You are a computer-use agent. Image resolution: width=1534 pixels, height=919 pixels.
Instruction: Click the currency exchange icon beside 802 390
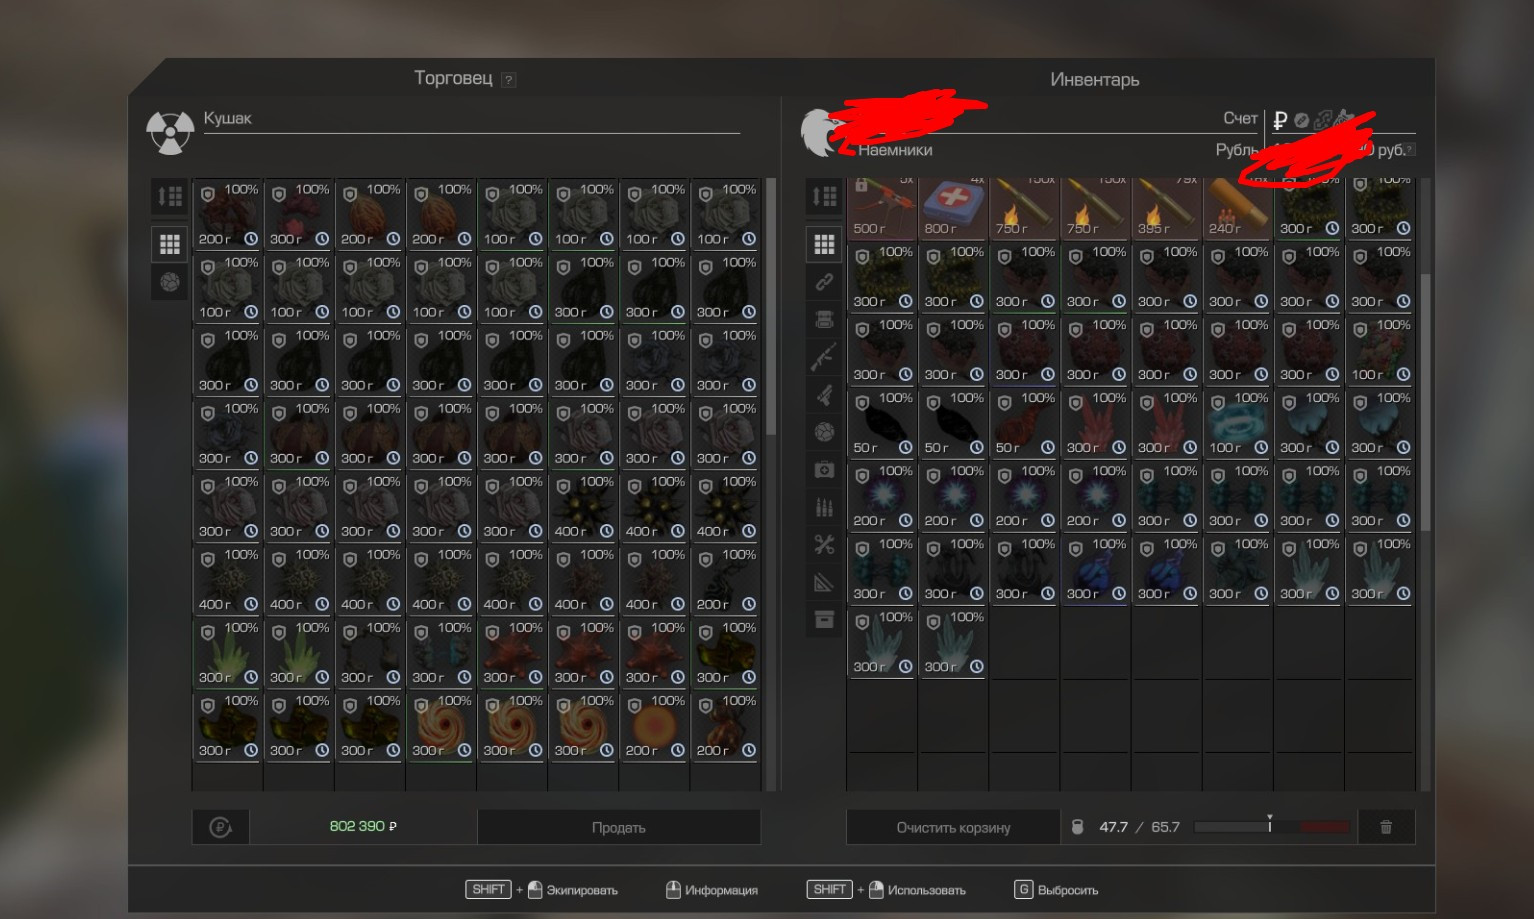pos(221,827)
